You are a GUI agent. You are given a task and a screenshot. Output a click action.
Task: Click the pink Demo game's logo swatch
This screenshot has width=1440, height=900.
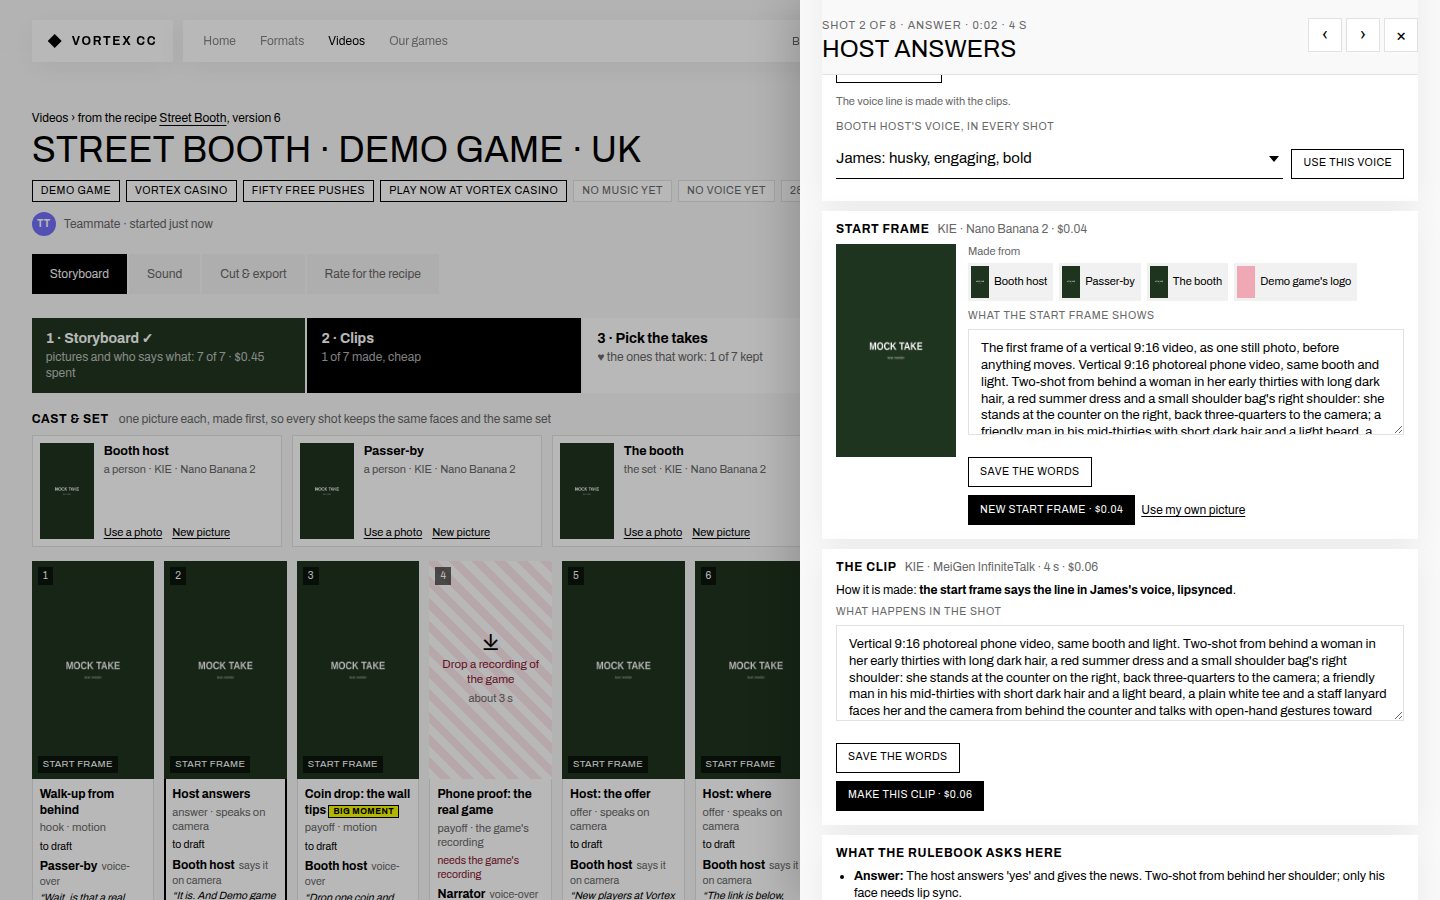pos(1246,282)
